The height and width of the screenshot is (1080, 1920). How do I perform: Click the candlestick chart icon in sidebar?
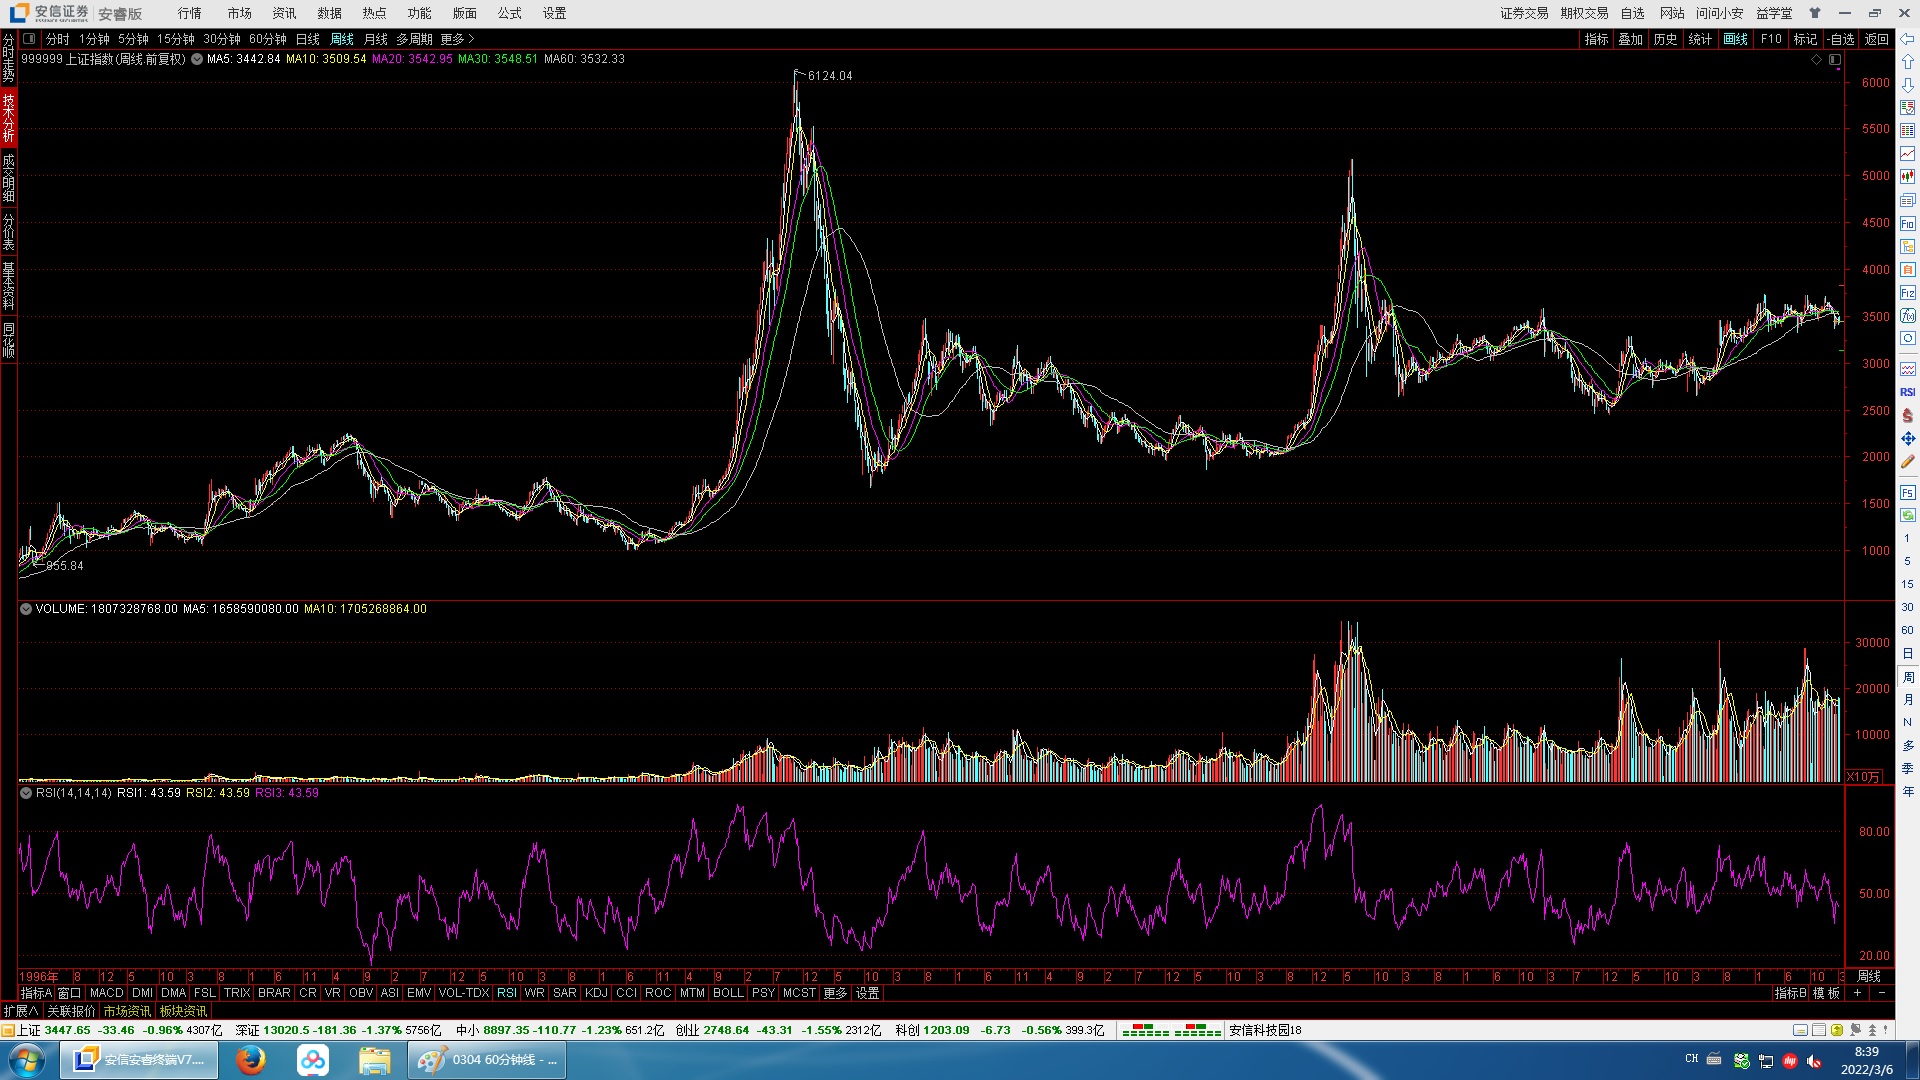click(x=1907, y=177)
